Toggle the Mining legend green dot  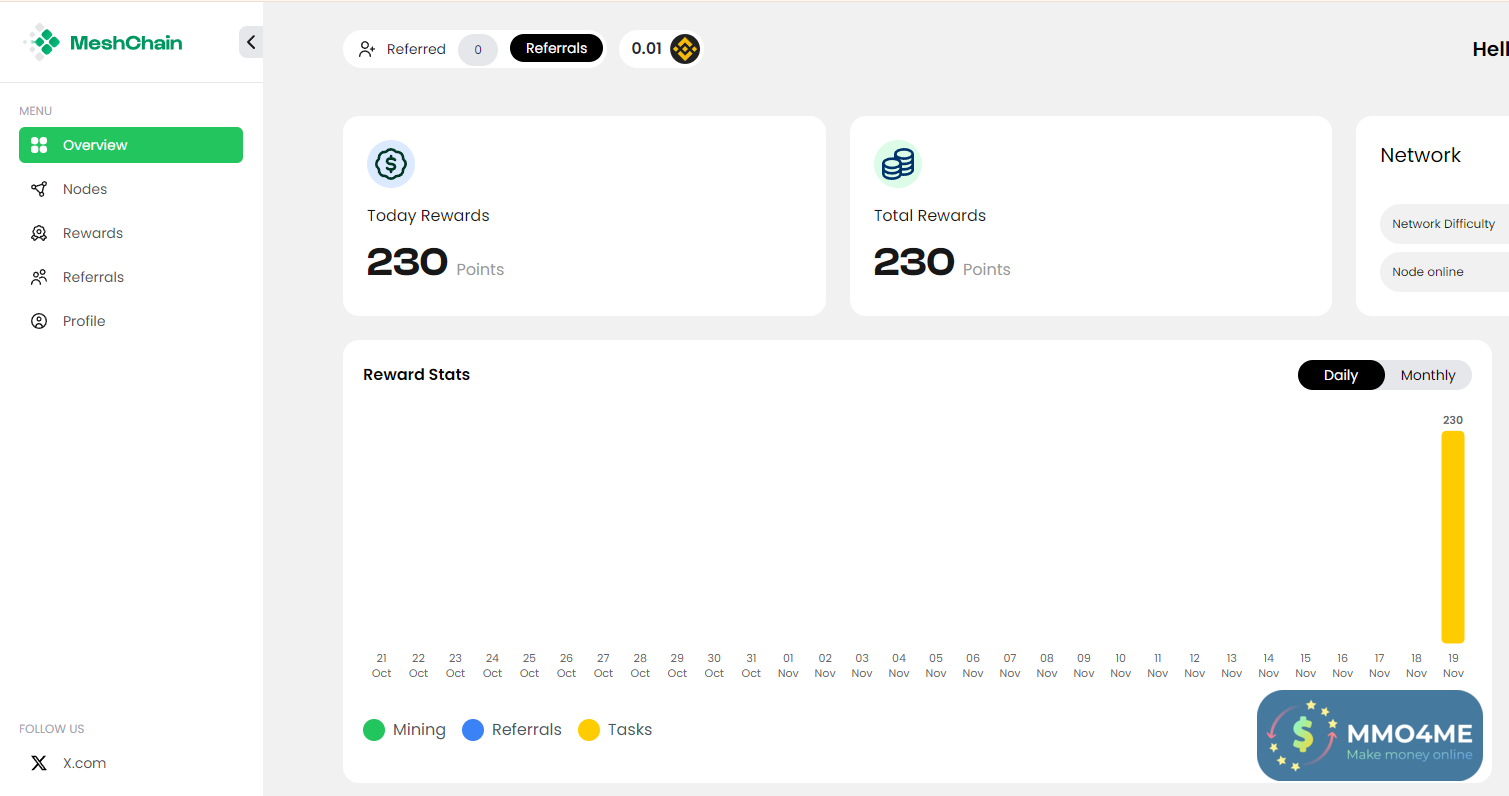374,730
